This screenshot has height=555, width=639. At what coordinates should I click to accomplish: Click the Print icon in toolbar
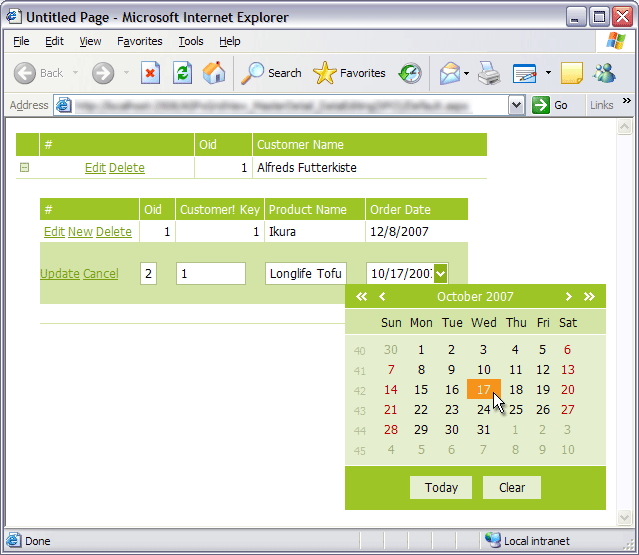pyautogui.click(x=488, y=73)
